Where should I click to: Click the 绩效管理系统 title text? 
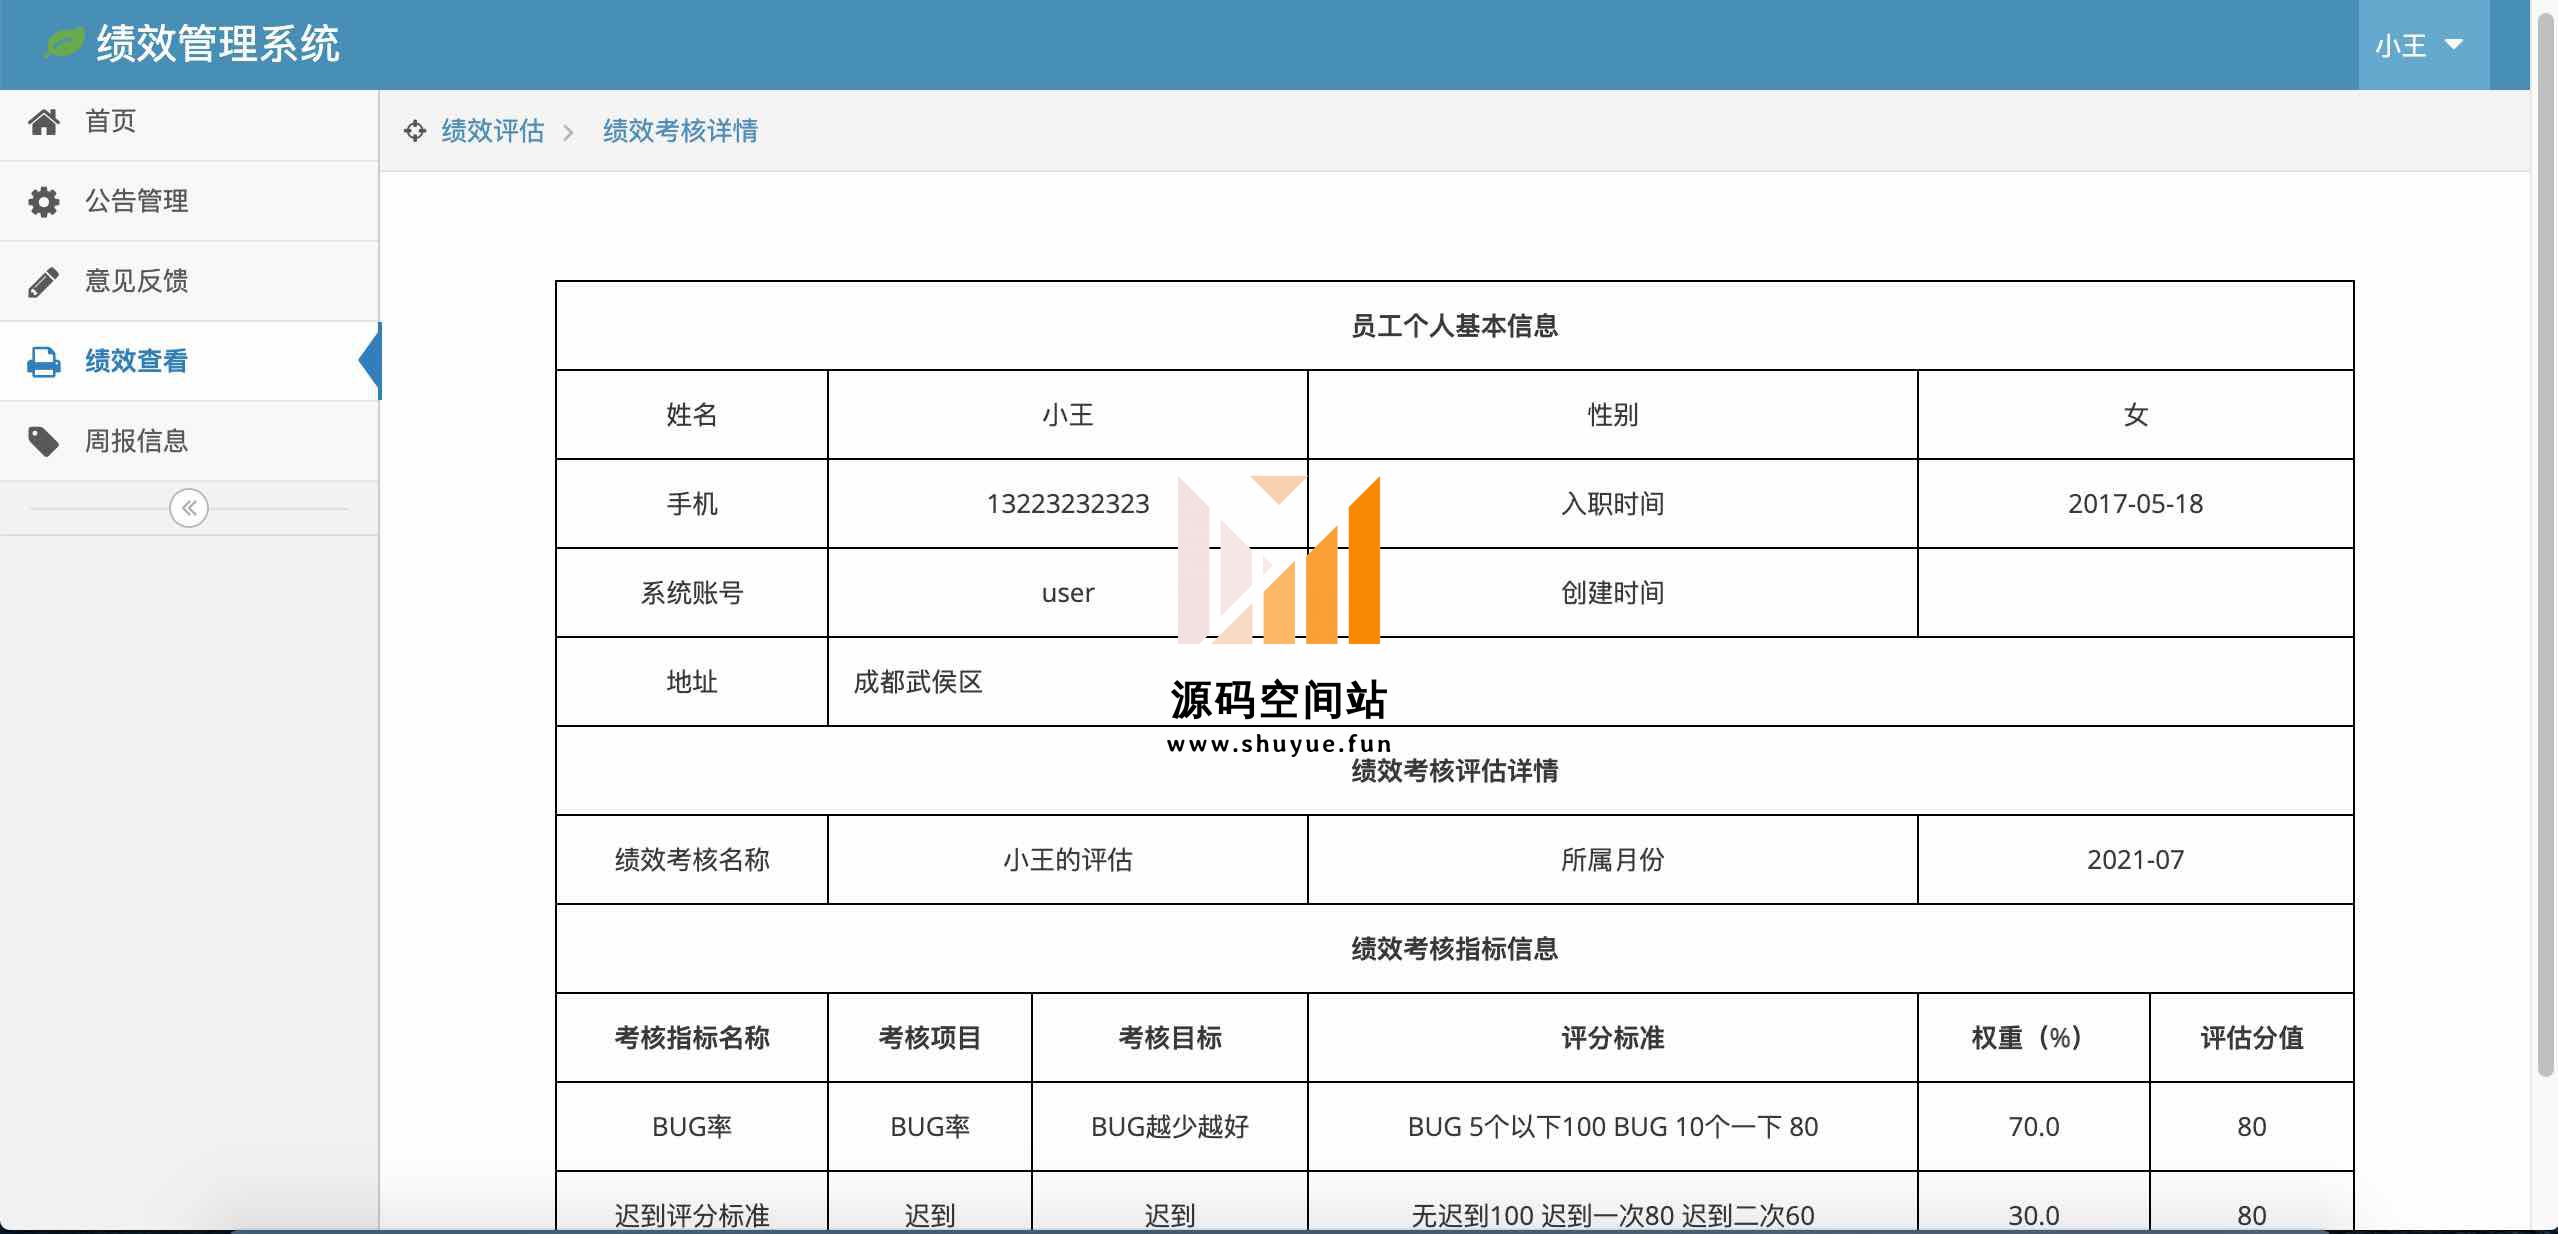click(x=218, y=44)
